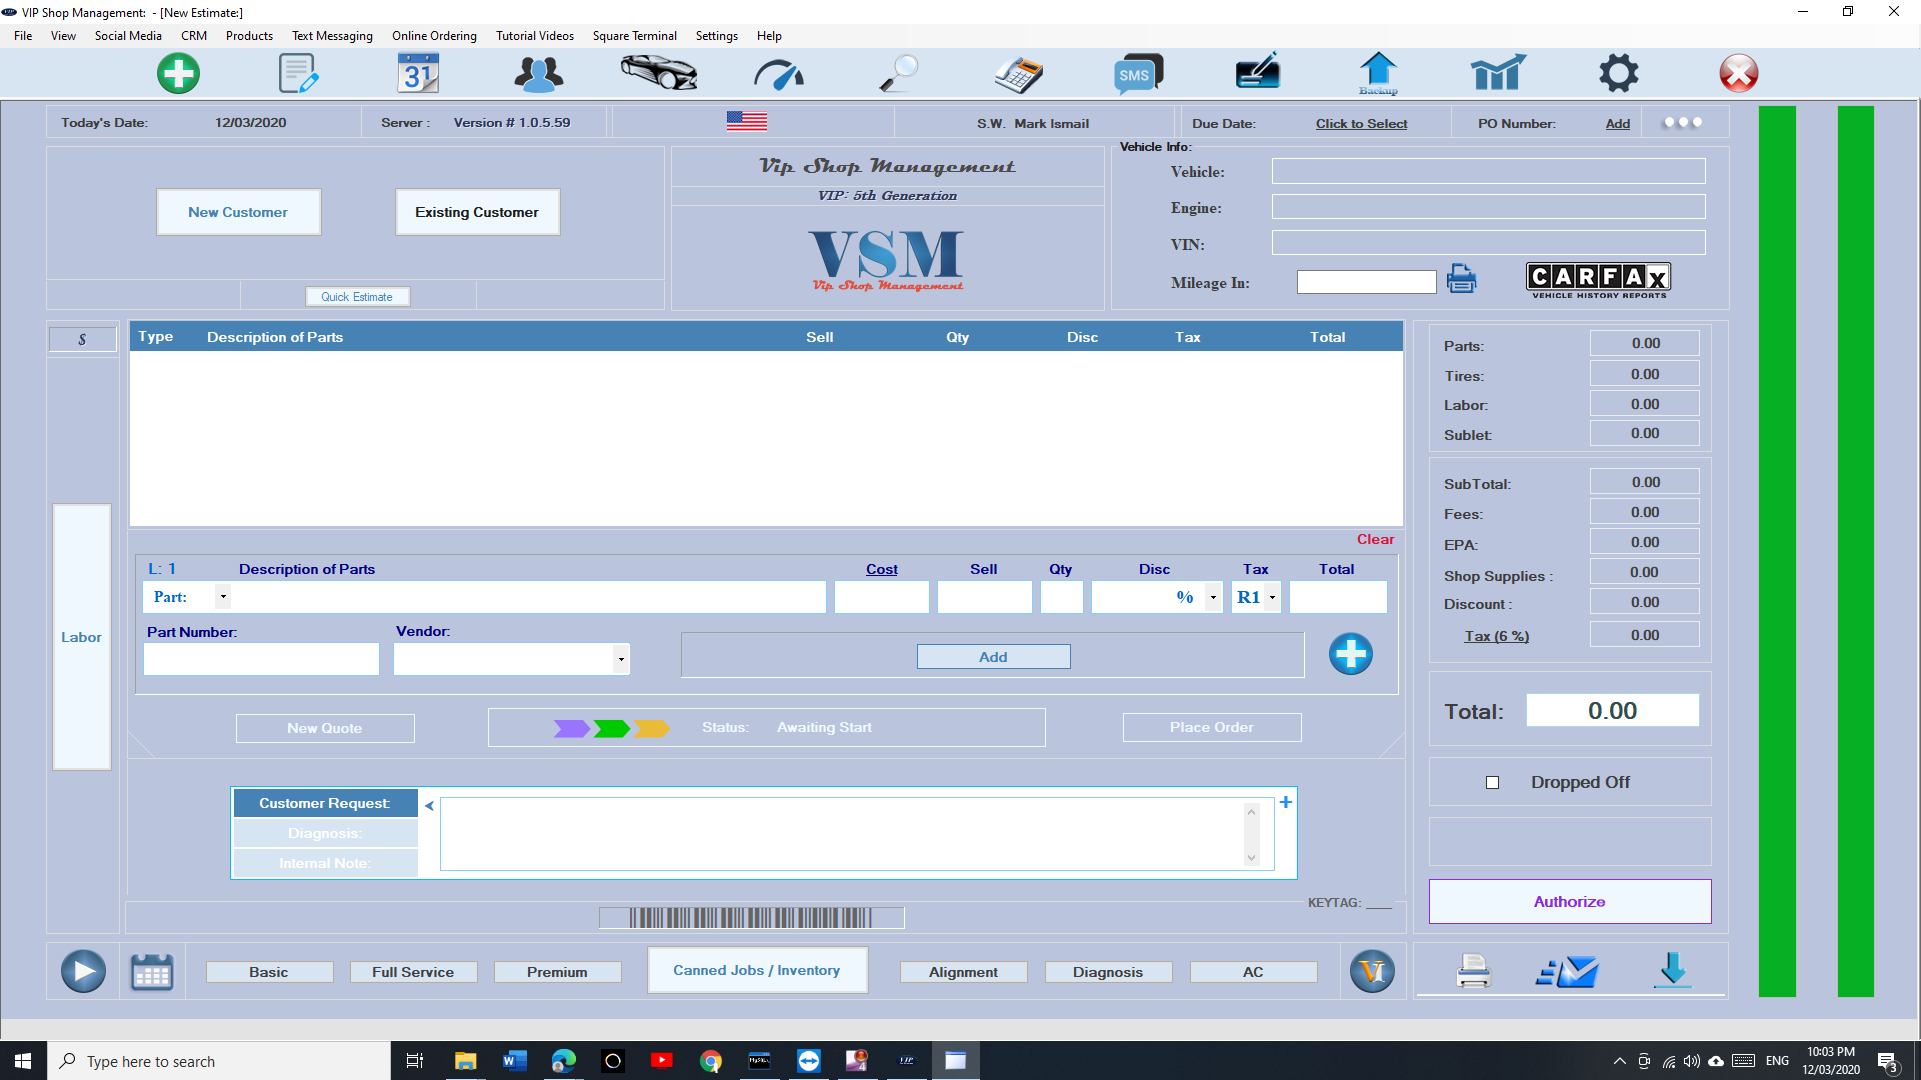This screenshot has height=1080, width=1921.
Task: Click the Click to Select due date link
Action: tap(1361, 124)
